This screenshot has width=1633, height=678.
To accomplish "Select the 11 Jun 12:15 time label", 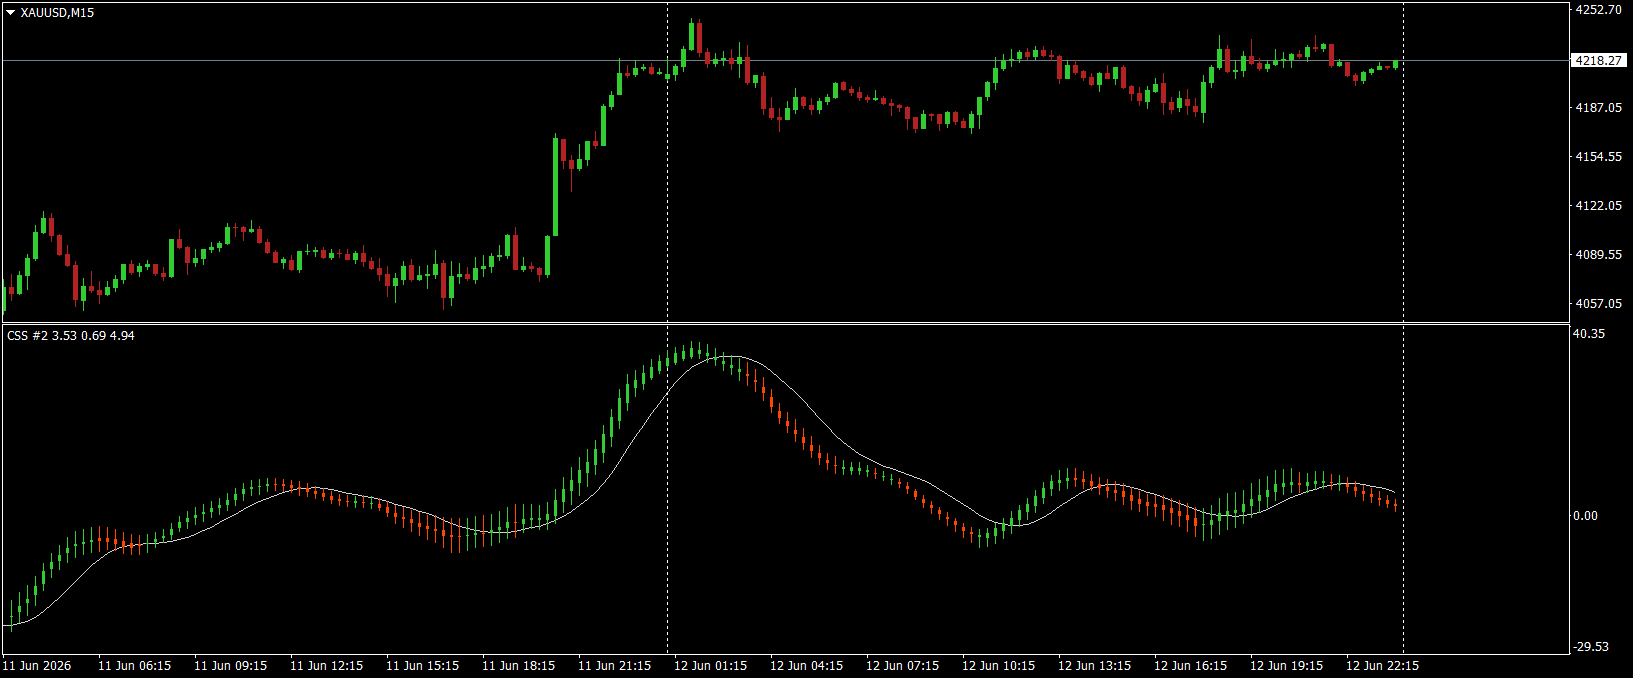I will (326, 666).
